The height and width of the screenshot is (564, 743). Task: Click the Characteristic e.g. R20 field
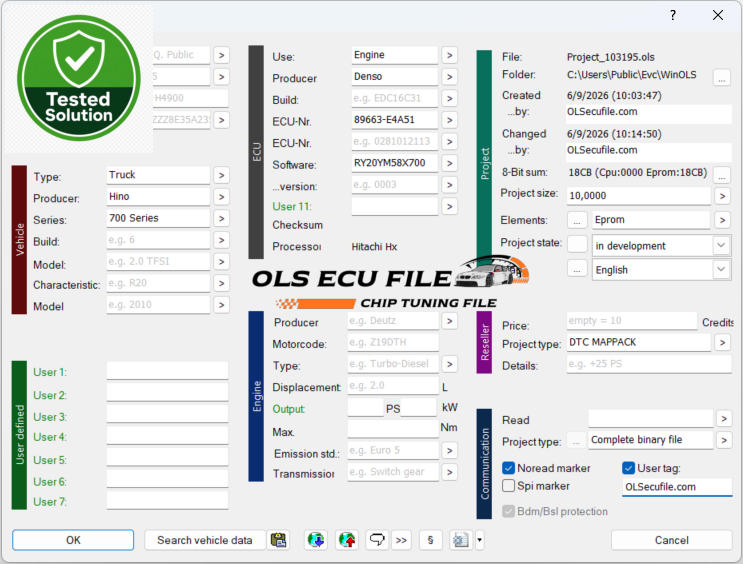tap(158, 283)
